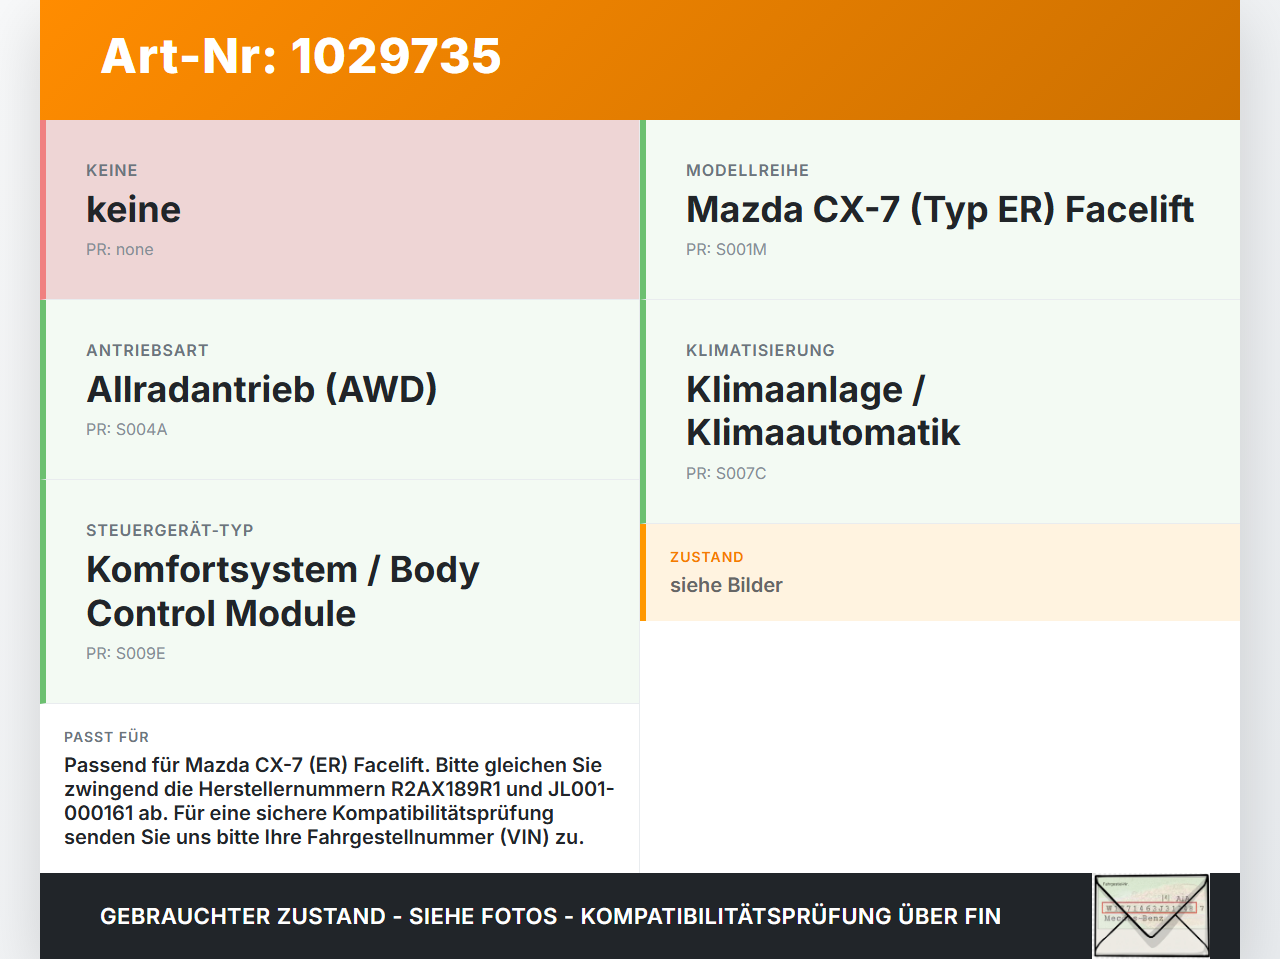Click the Art-Nr: 1029735 heading
The width and height of the screenshot is (1280, 959).
[x=301, y=56]
